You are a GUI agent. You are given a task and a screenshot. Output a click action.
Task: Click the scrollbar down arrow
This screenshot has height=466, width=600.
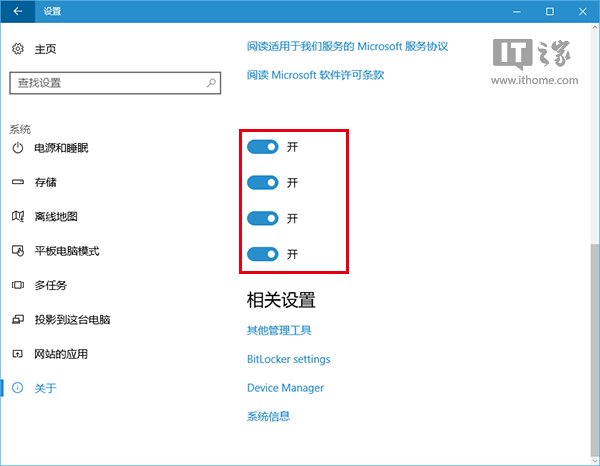pyautogui.click(x=595, y=460)
